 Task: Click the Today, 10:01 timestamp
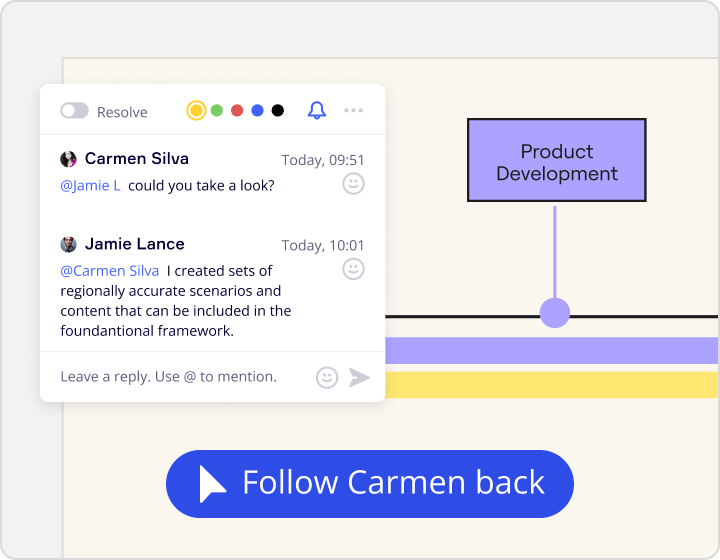(322, 246)
